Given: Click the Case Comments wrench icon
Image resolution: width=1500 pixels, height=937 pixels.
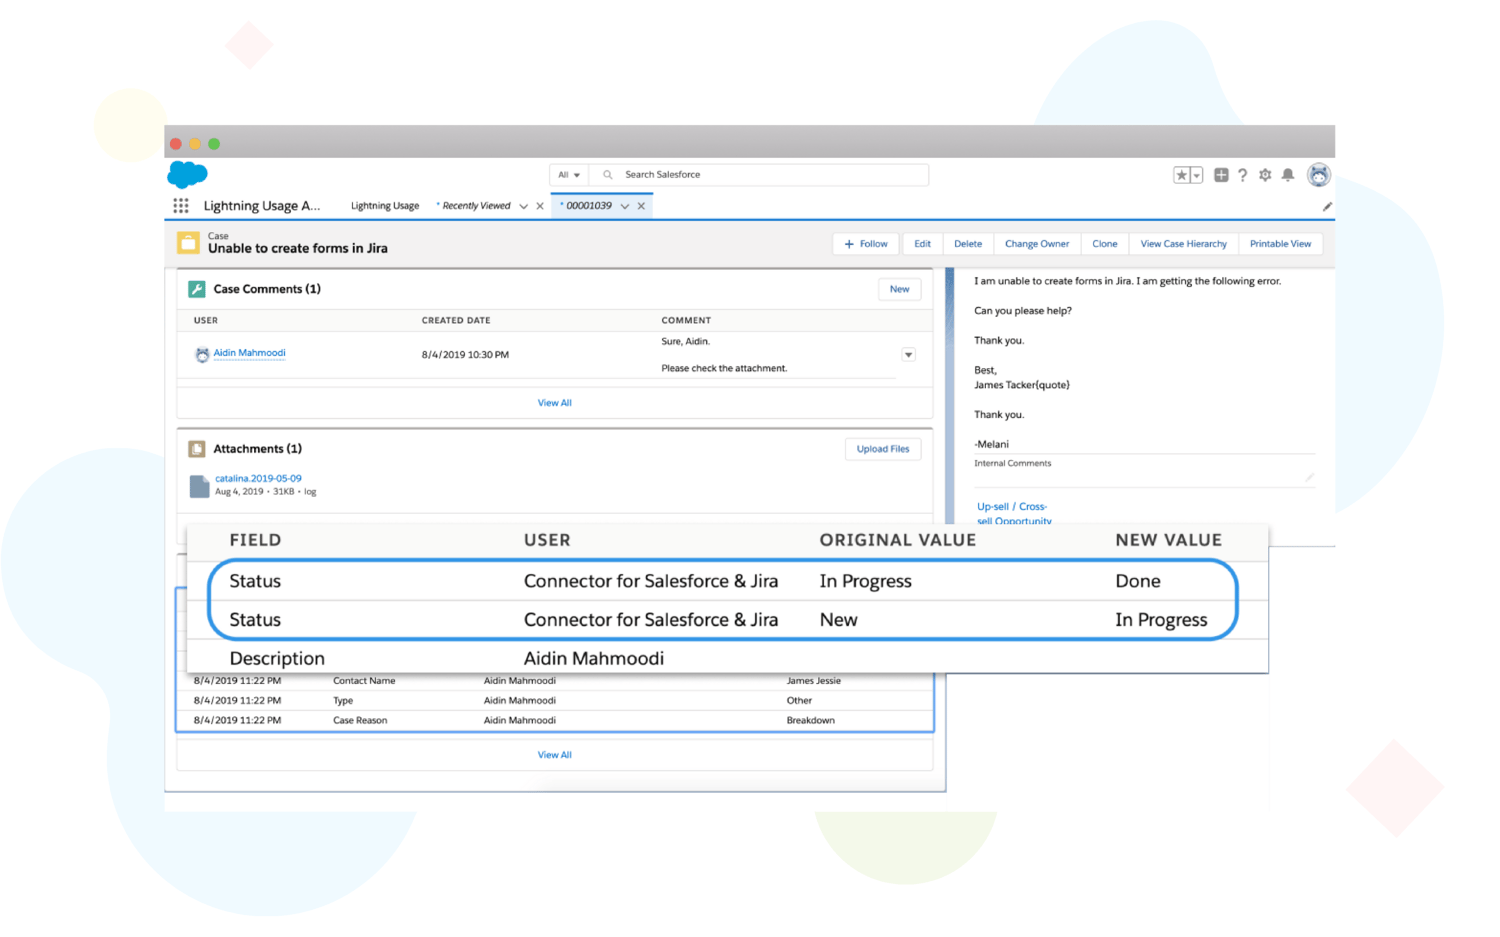Looking at the screenshot, I should coord(197,289).
